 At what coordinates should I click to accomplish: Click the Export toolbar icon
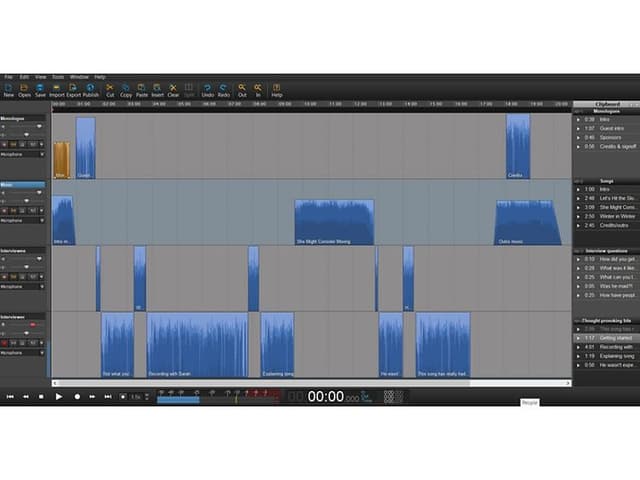(x=73, y=91)
